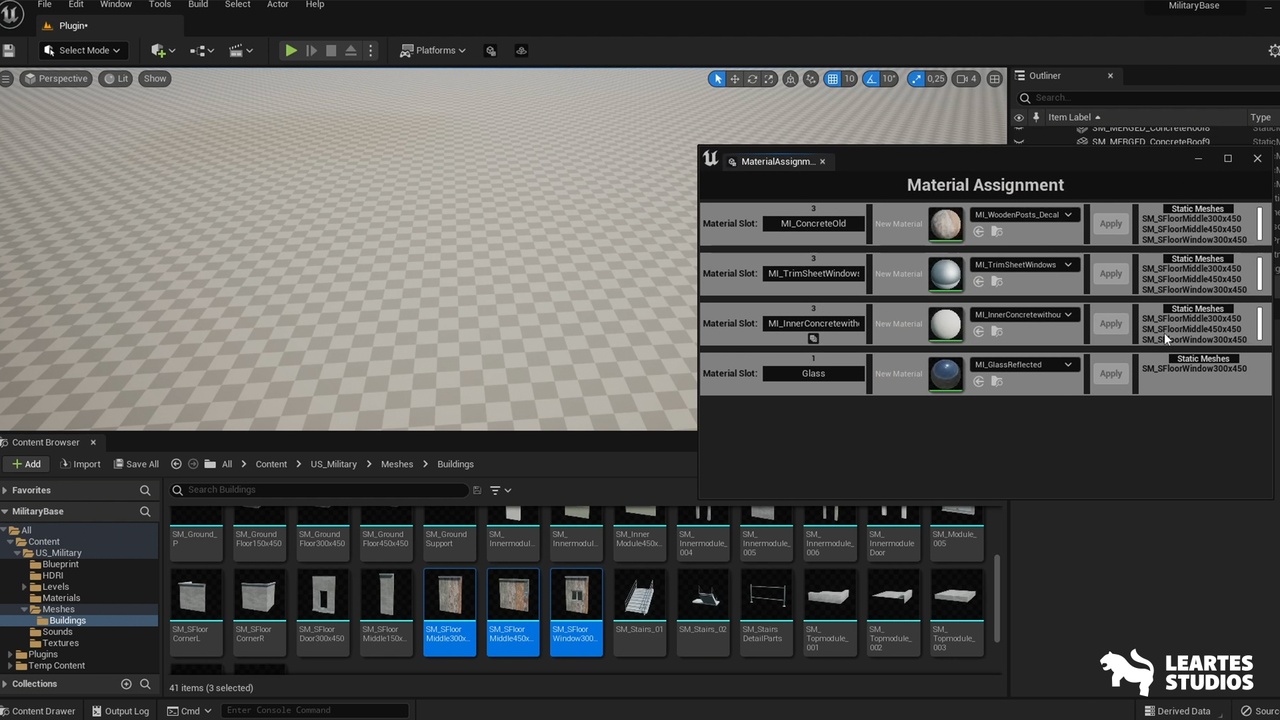Click the Save icon in main toolbar
This screenshot has width=1280, height=720.
pos(9,50)
